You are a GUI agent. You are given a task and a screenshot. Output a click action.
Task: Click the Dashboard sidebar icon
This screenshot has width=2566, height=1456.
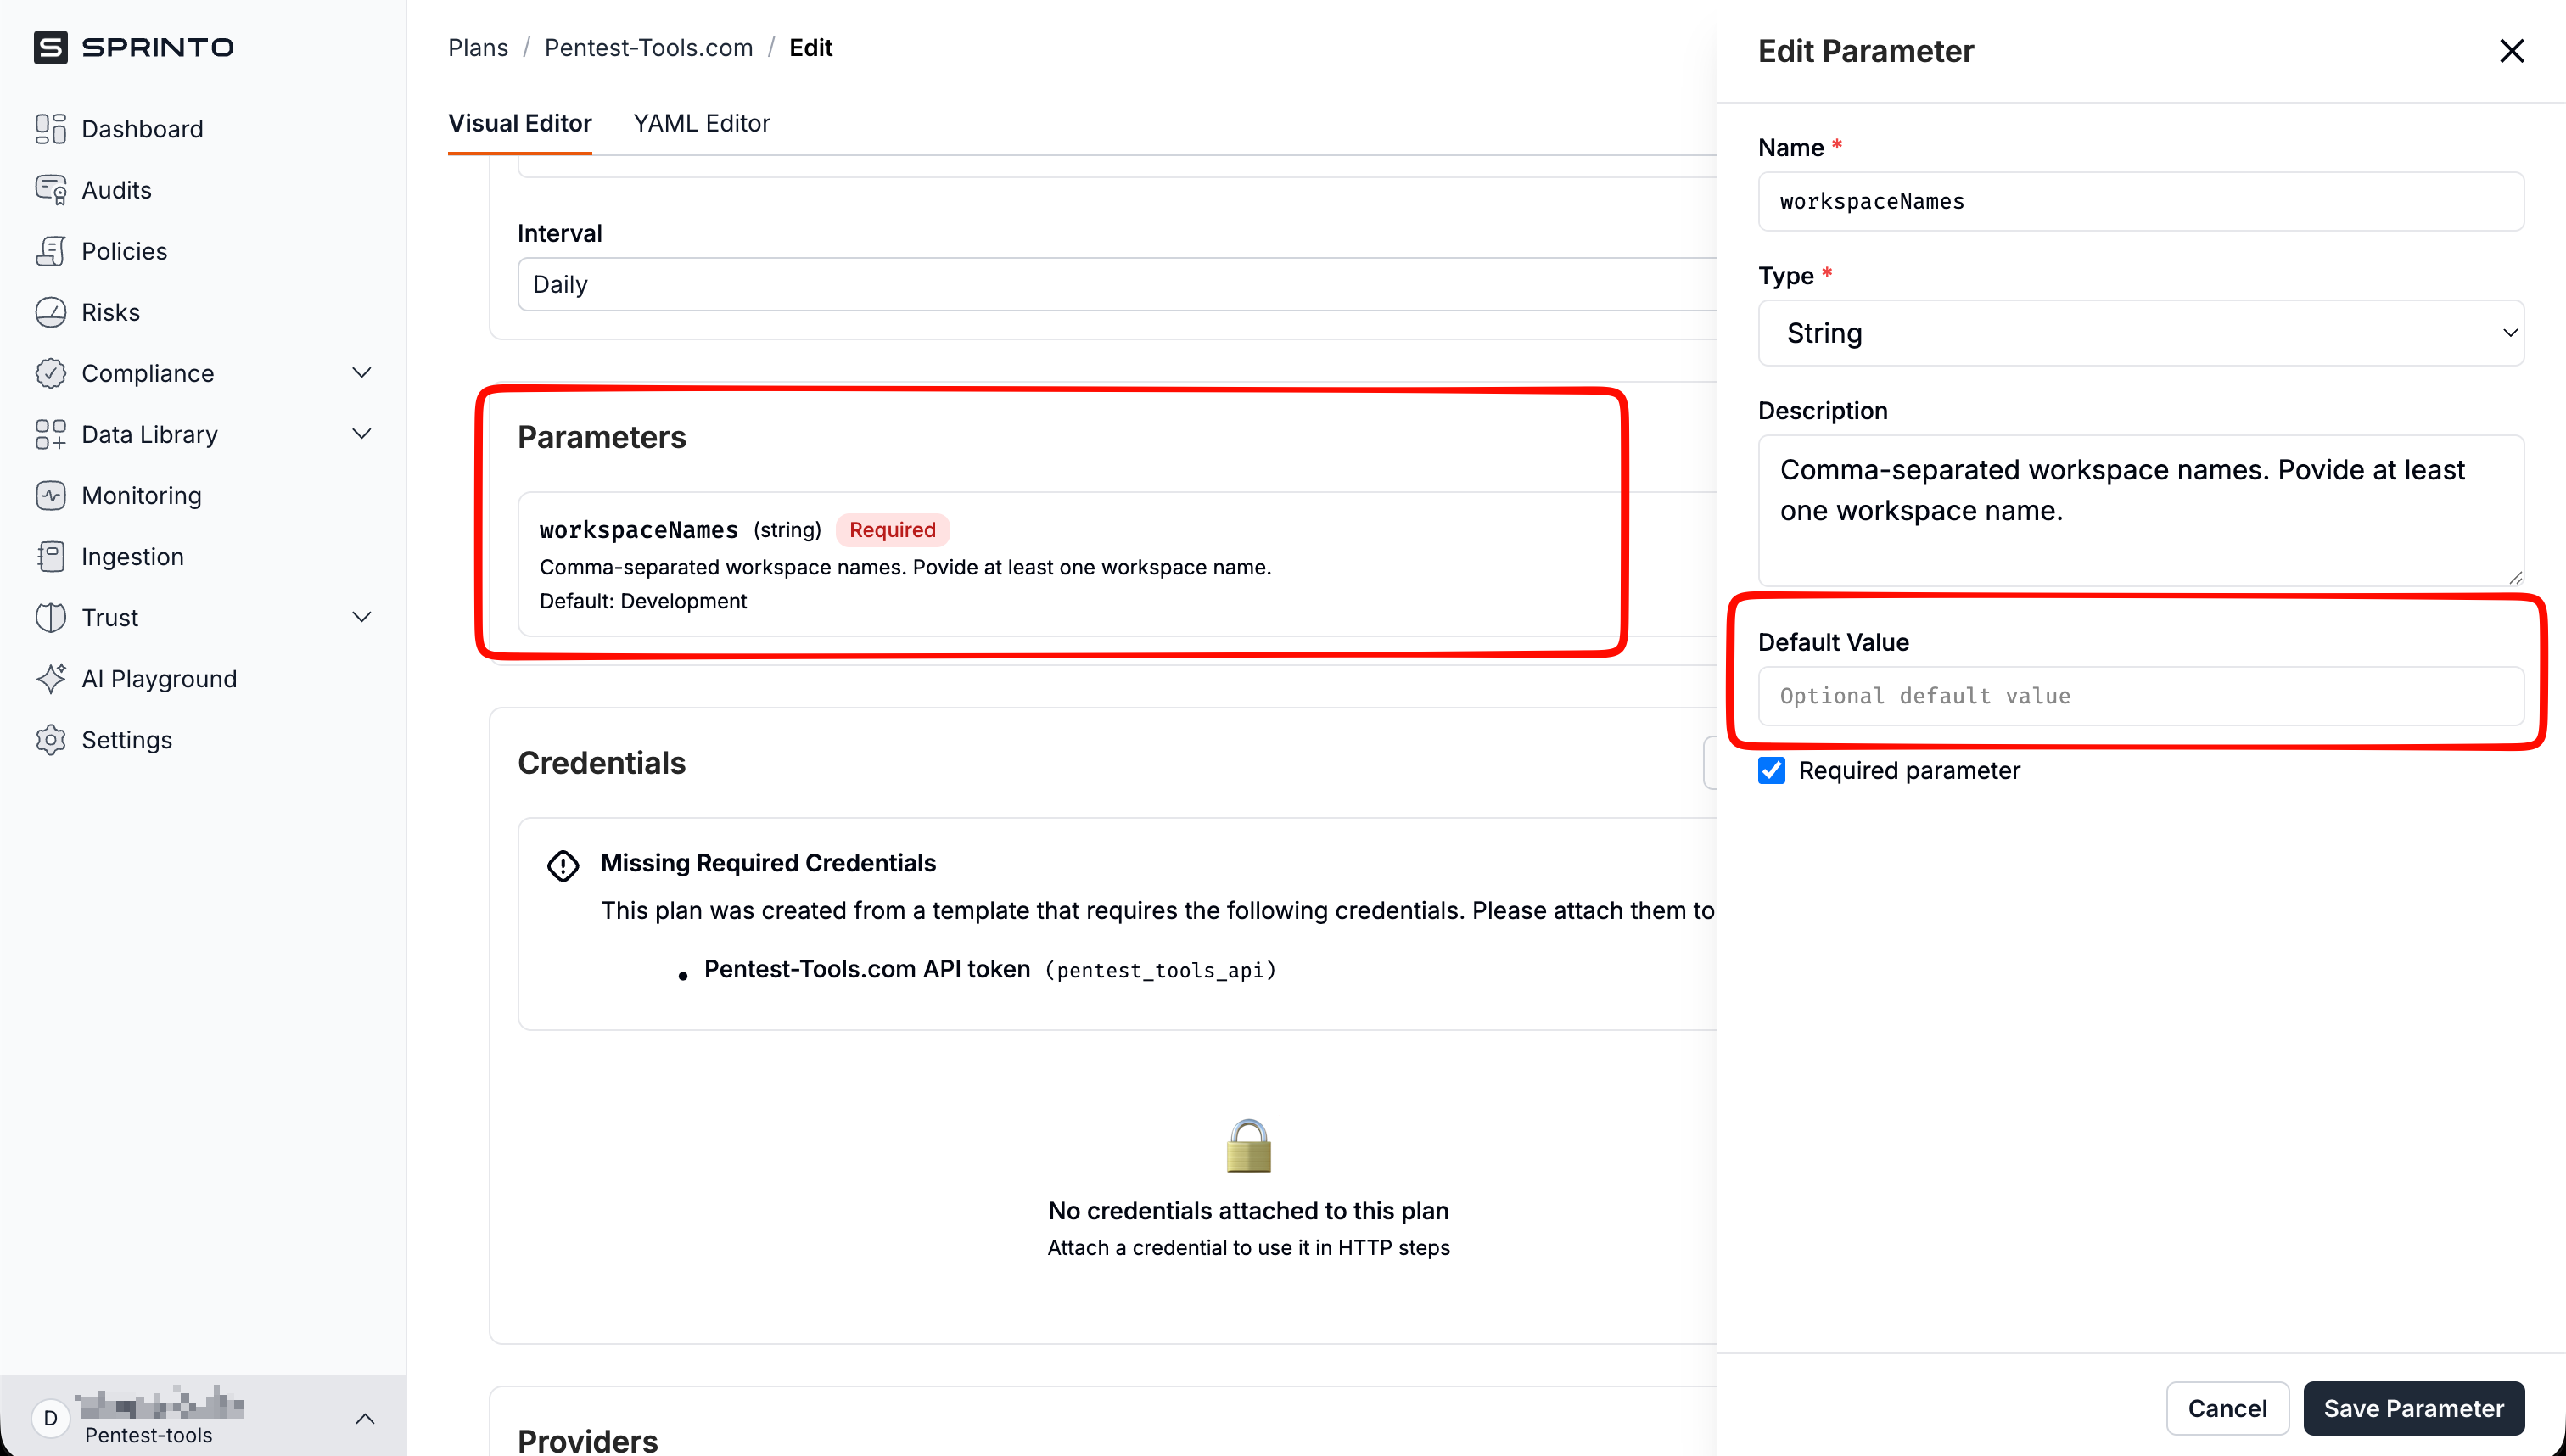pyautogui.click(x=51, y=129)
